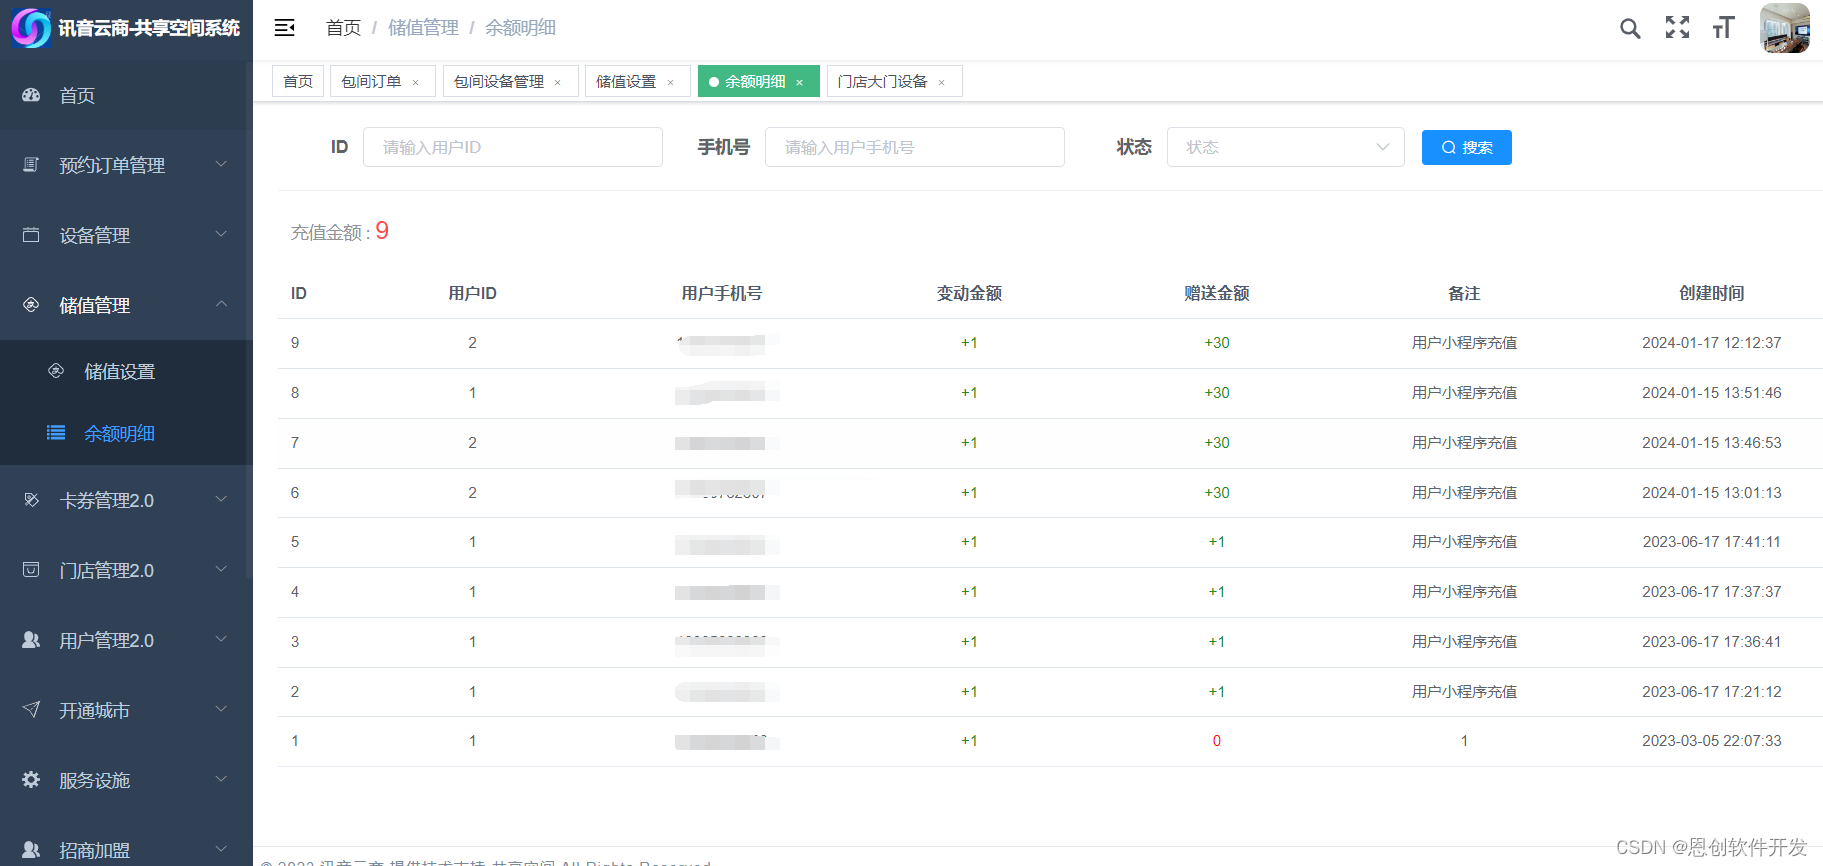
Task: Click the red 0 gift amount in row 1
Action: (1217, 741)
